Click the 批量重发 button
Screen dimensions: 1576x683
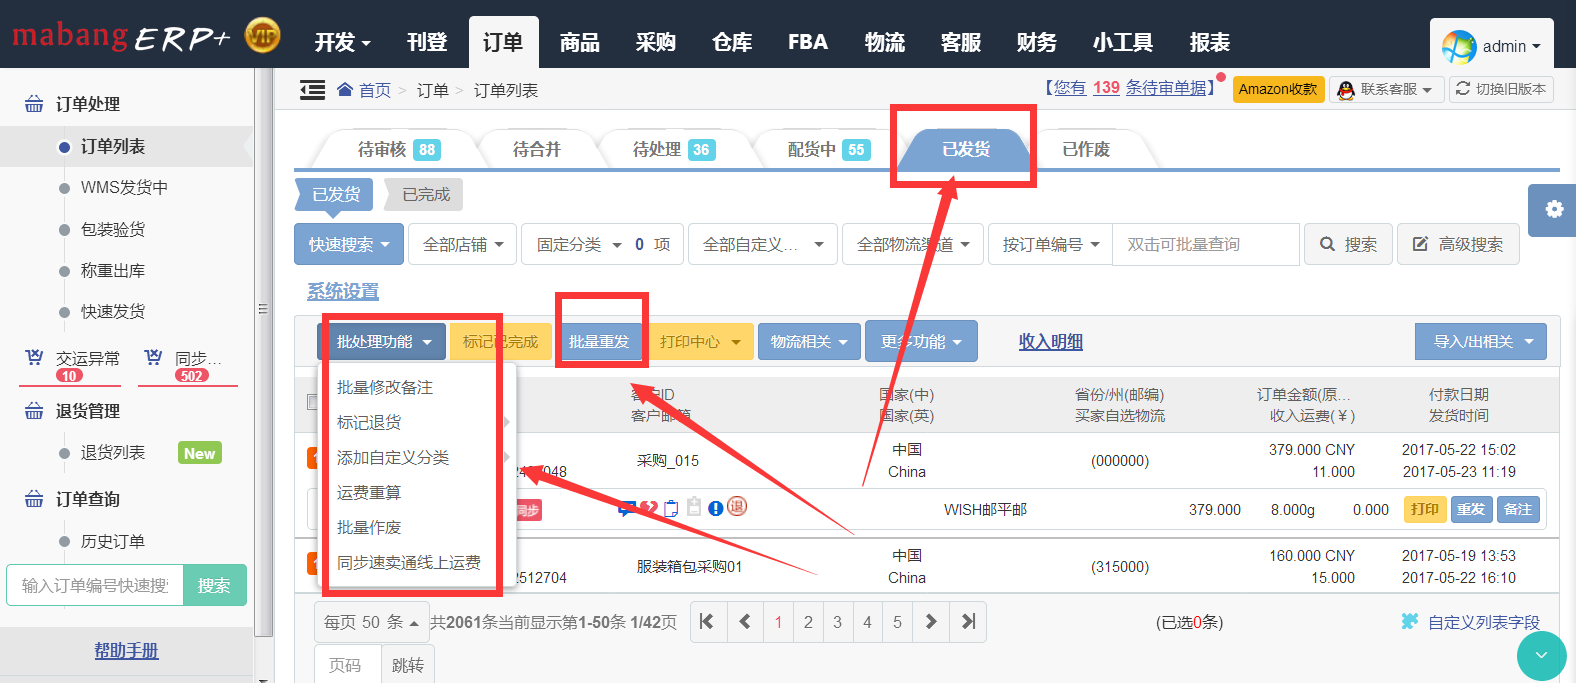pos(599,342)
